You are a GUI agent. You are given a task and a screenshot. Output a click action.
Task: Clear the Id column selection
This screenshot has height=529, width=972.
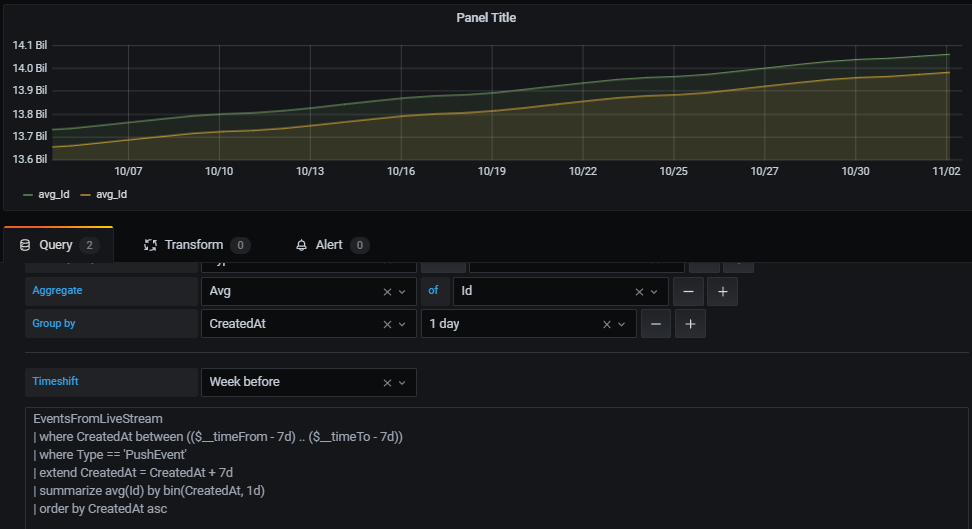pos(639,292)
